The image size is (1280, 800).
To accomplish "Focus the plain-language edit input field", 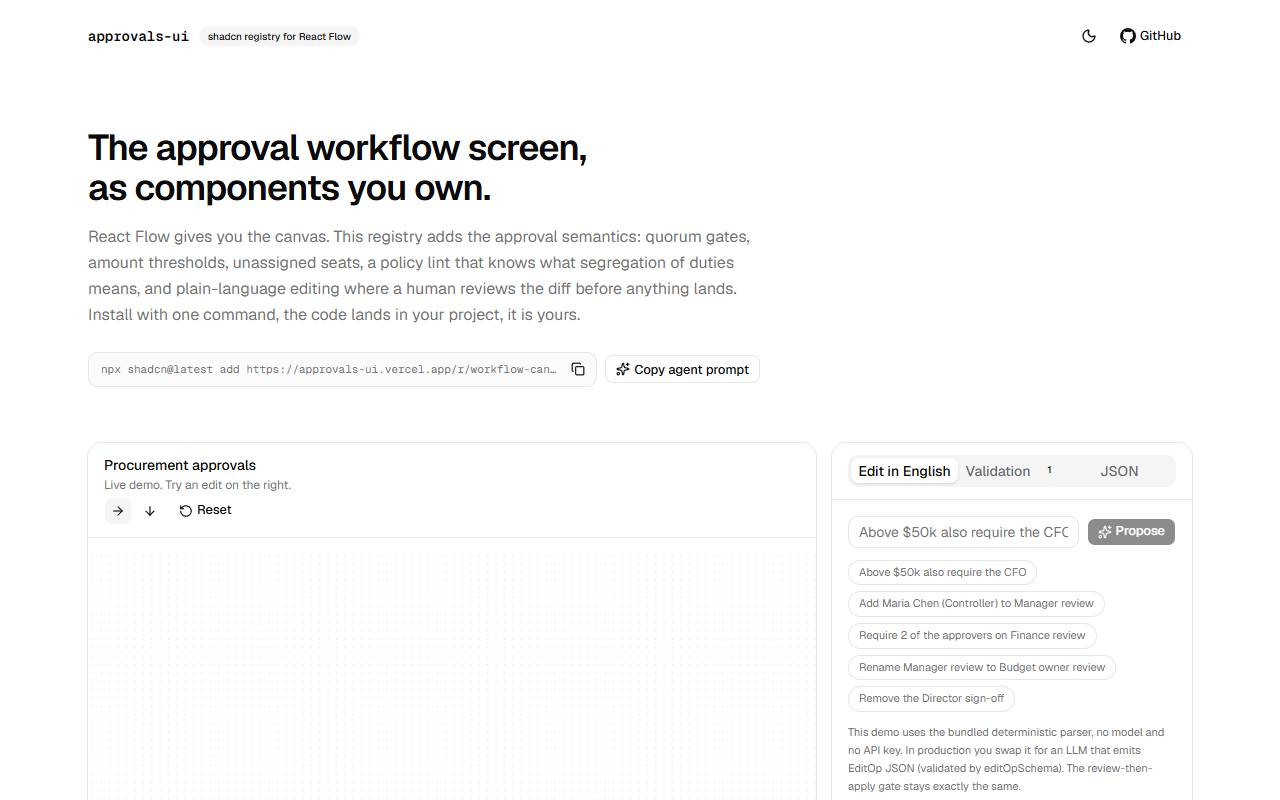I will [x=964, y=532].
